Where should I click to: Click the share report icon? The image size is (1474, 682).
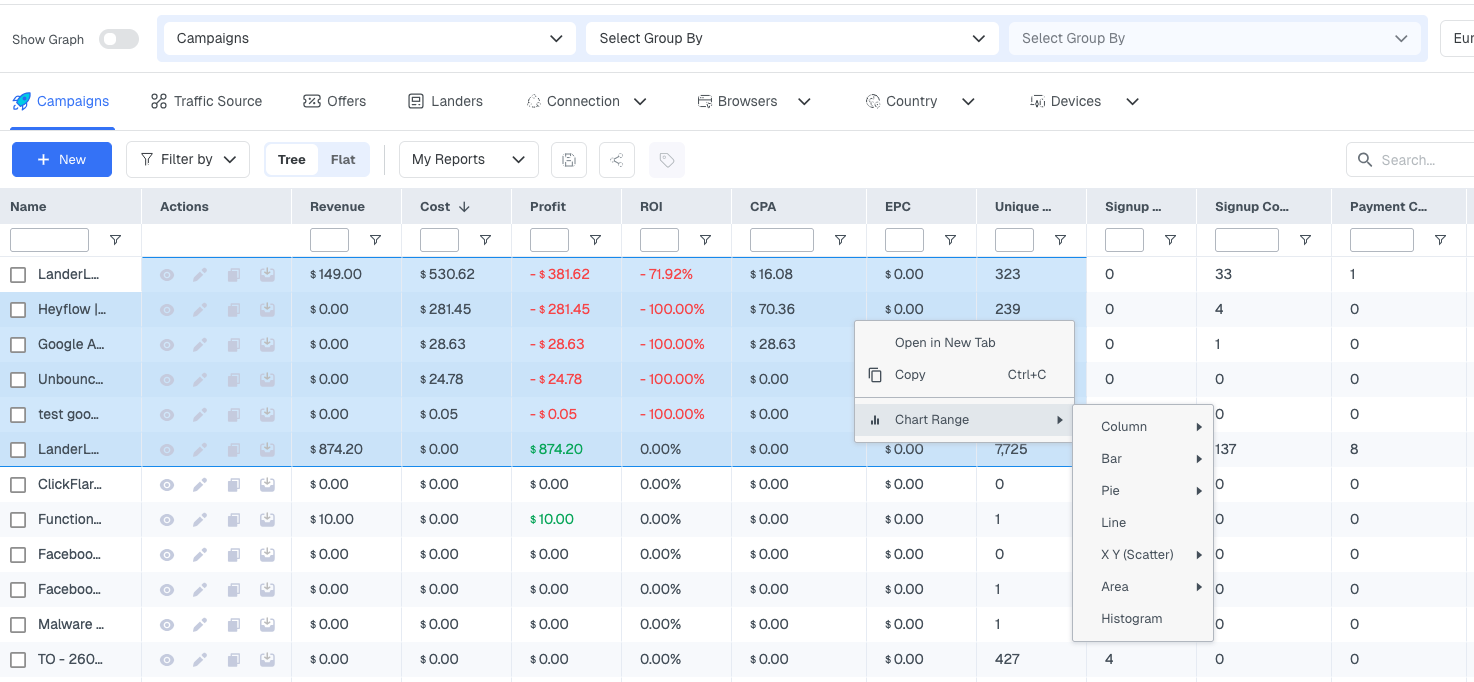[617, 160]
